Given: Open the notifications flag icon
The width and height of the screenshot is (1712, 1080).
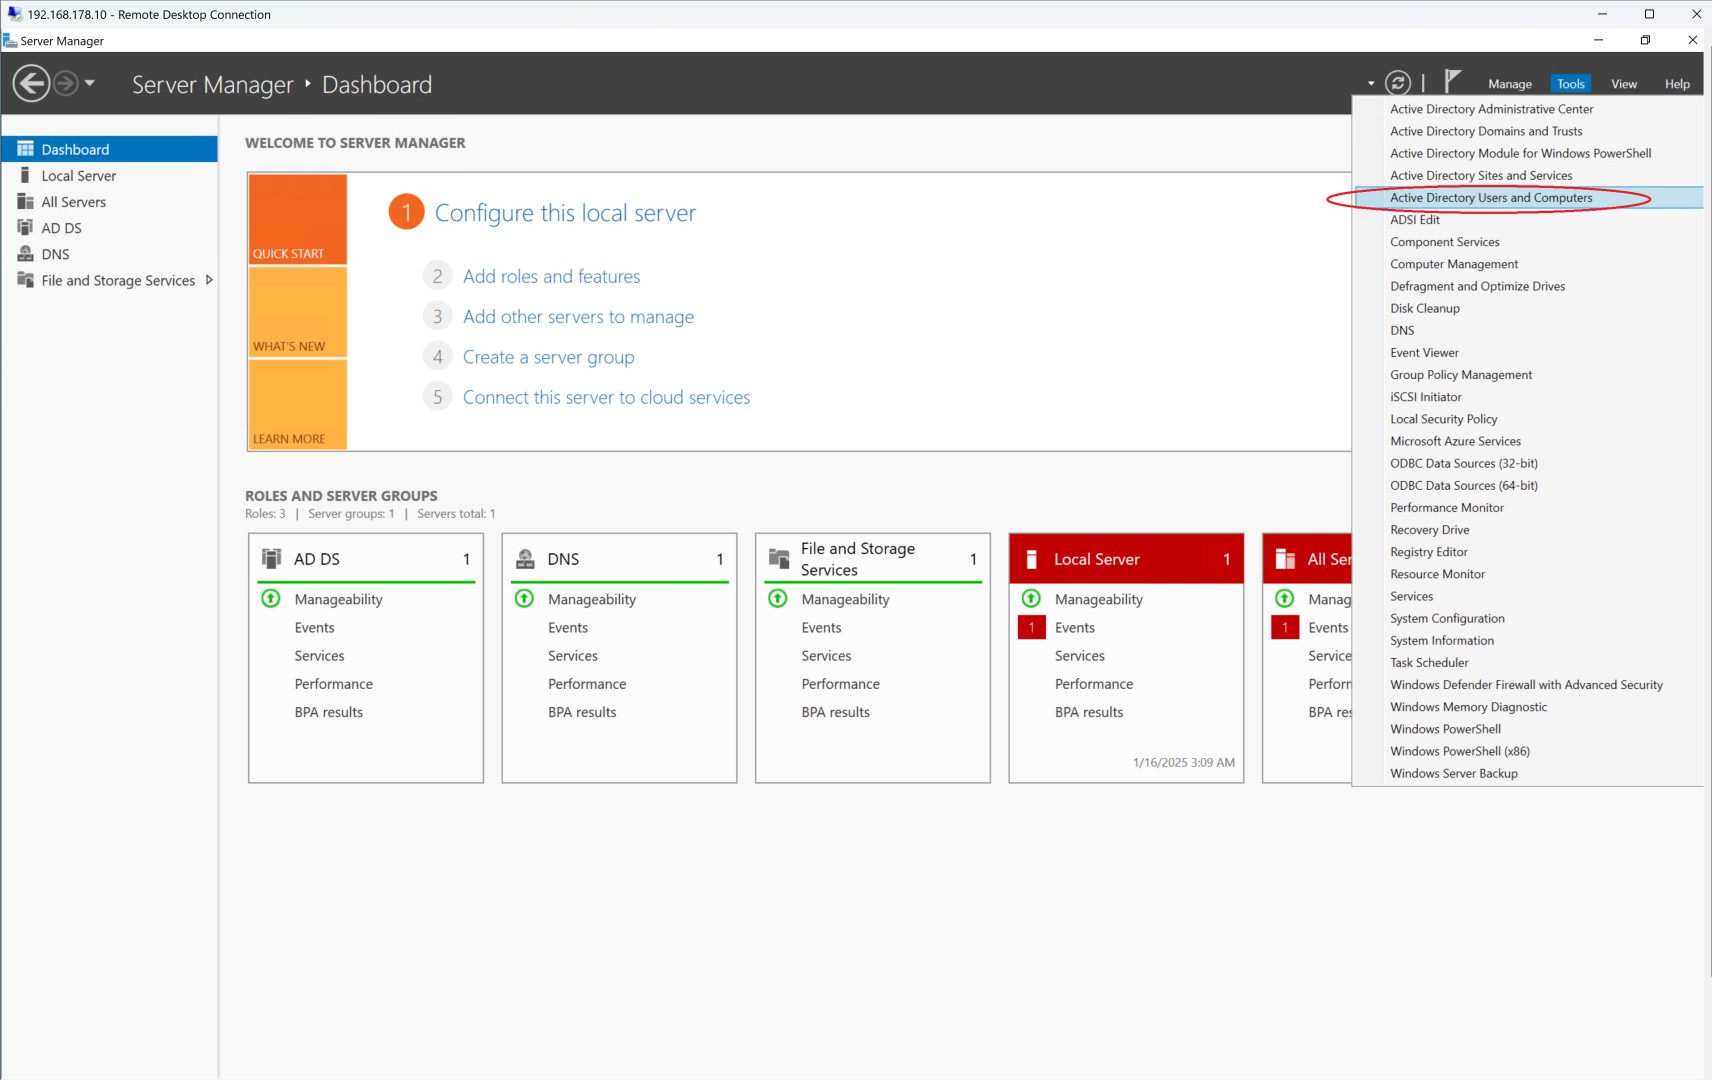Looking at the screenshot, I should (1453, 81).
